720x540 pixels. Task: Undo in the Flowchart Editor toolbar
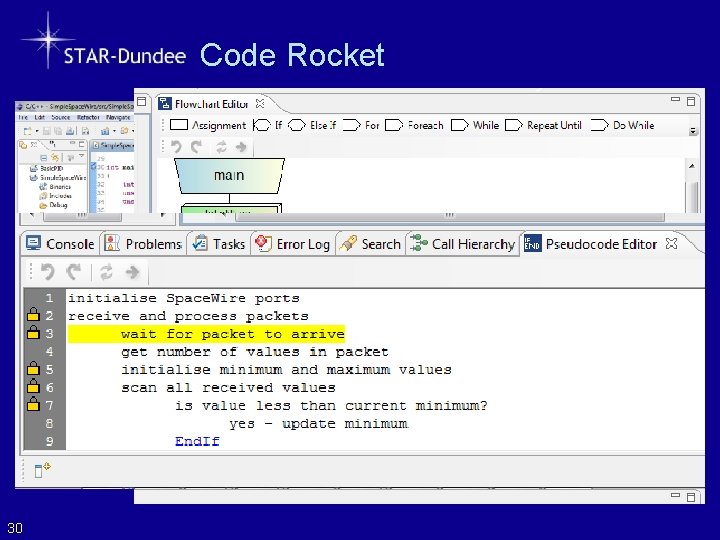click(x=176, y=147)
